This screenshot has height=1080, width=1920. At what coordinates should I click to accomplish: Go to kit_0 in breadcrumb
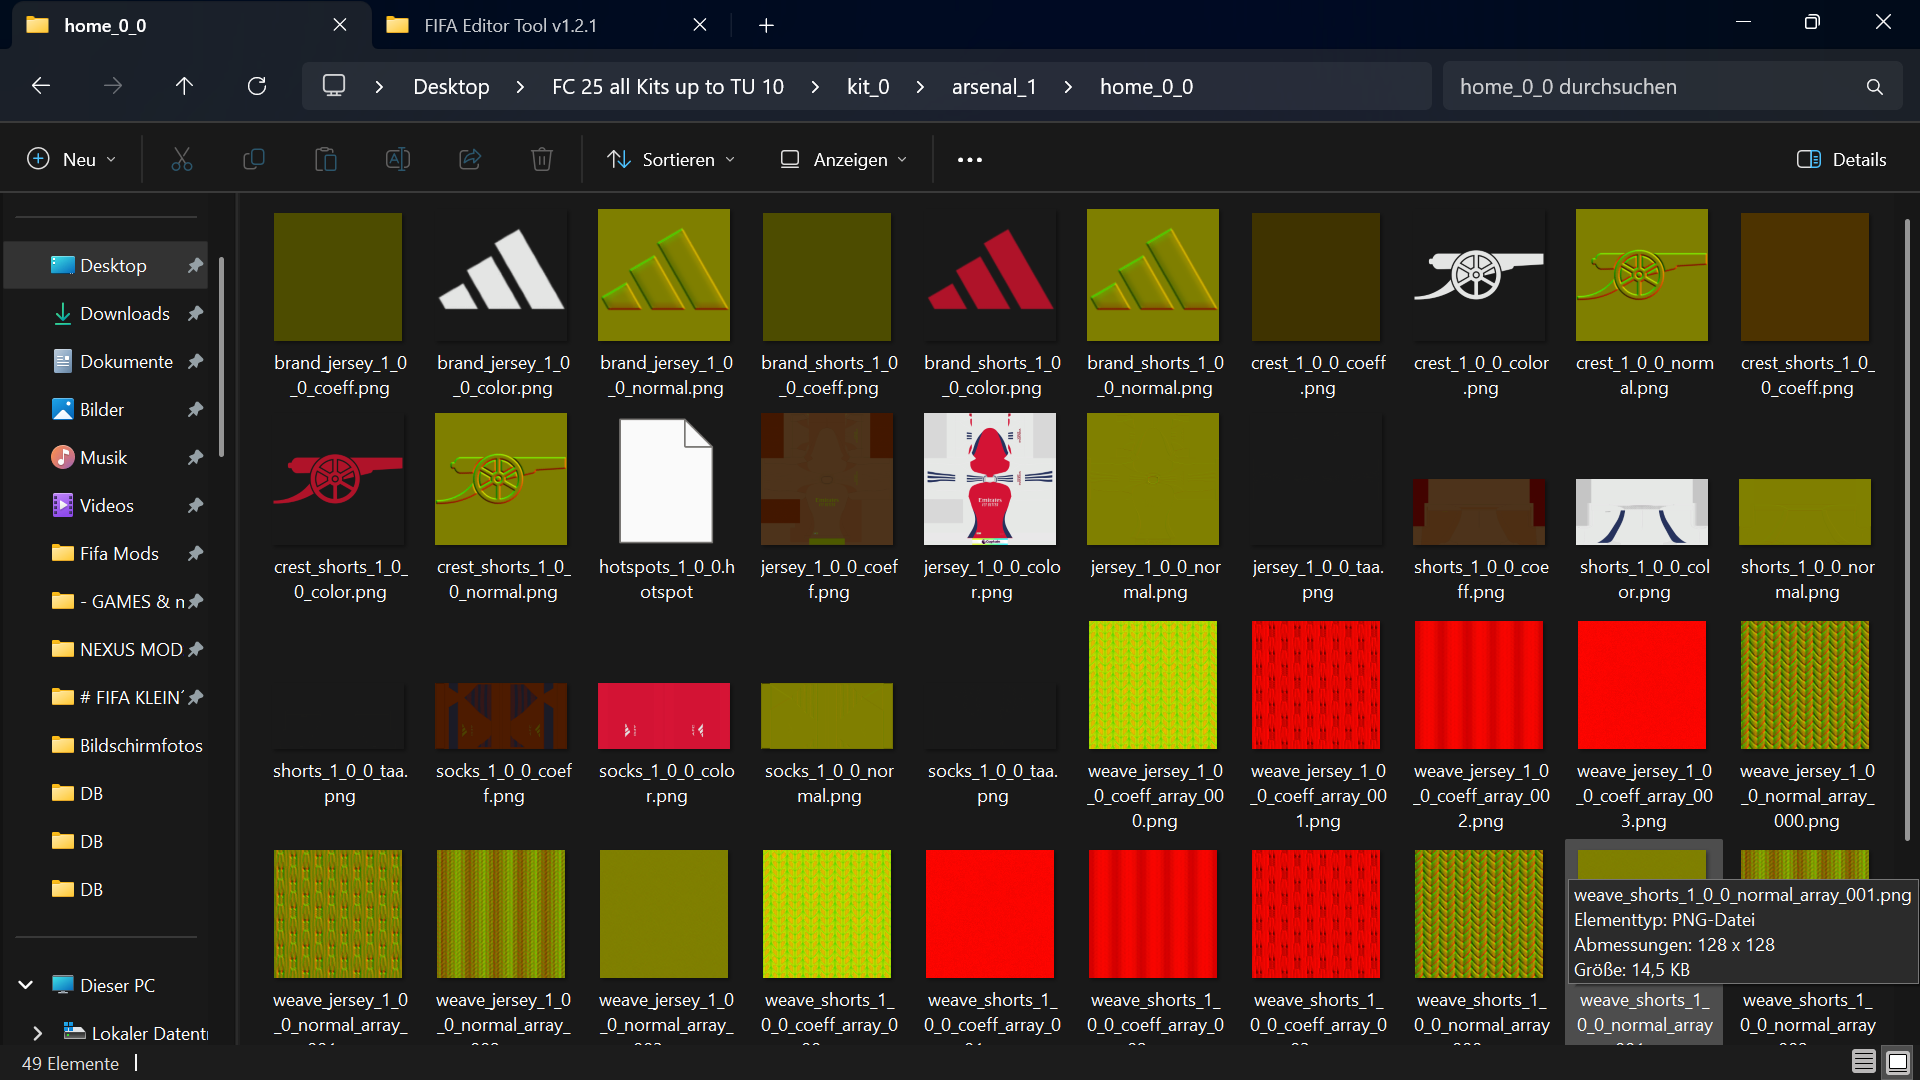868,87
